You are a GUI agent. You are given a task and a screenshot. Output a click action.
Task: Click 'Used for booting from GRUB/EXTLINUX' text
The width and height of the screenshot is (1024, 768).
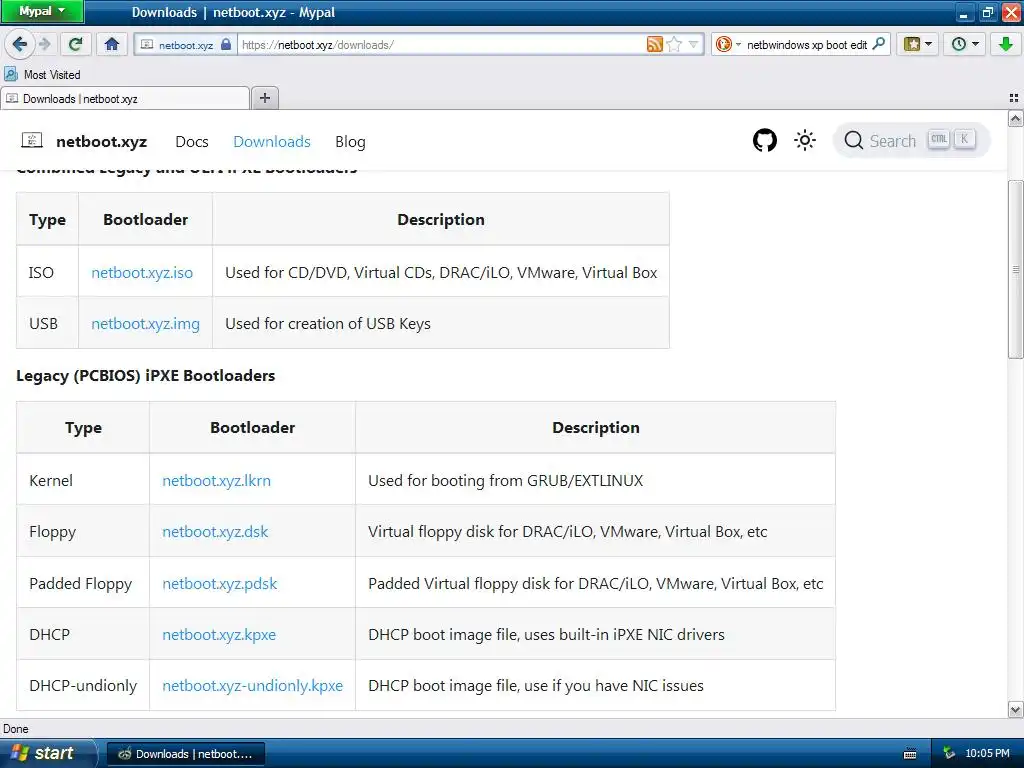pos(505,481)
